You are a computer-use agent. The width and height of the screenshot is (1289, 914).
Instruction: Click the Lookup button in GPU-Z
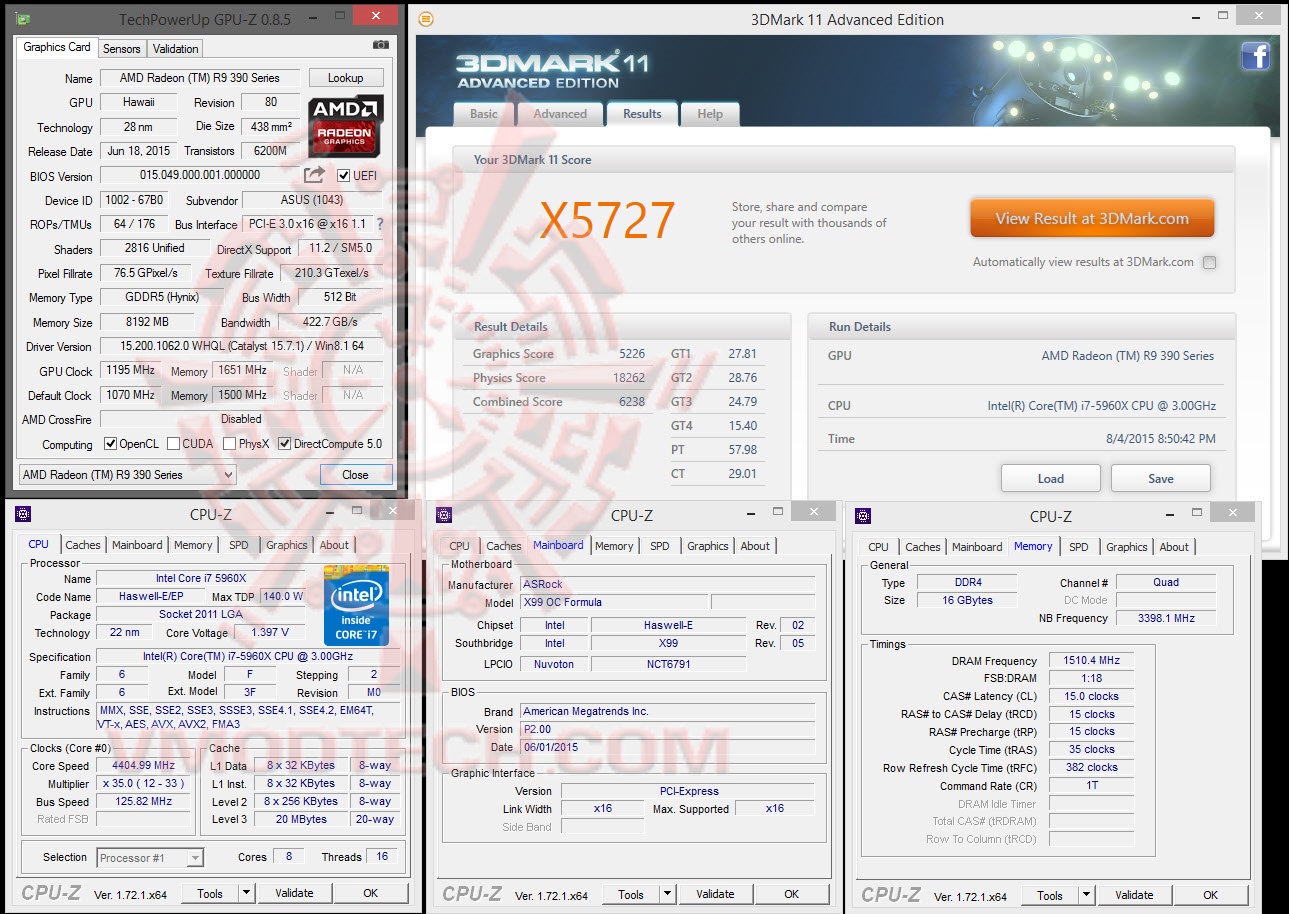(345, 77)
